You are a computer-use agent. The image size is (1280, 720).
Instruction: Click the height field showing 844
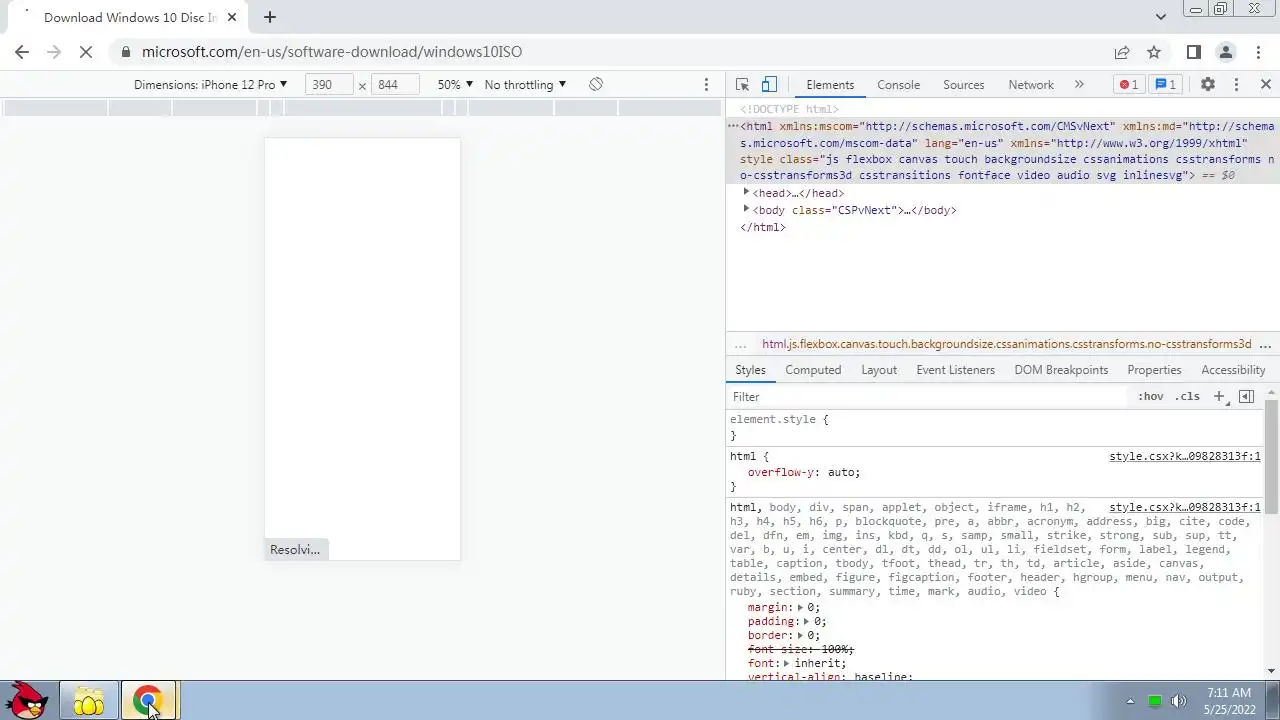pos(396,85)
